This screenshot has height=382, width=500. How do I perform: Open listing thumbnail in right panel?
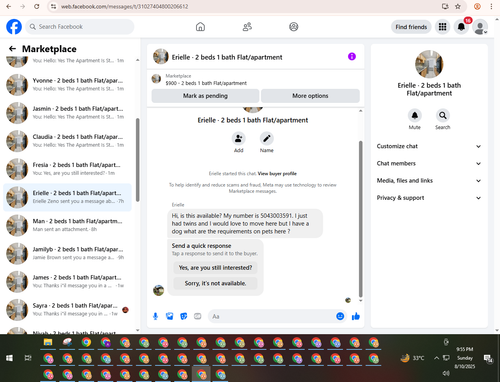[429, 64]
